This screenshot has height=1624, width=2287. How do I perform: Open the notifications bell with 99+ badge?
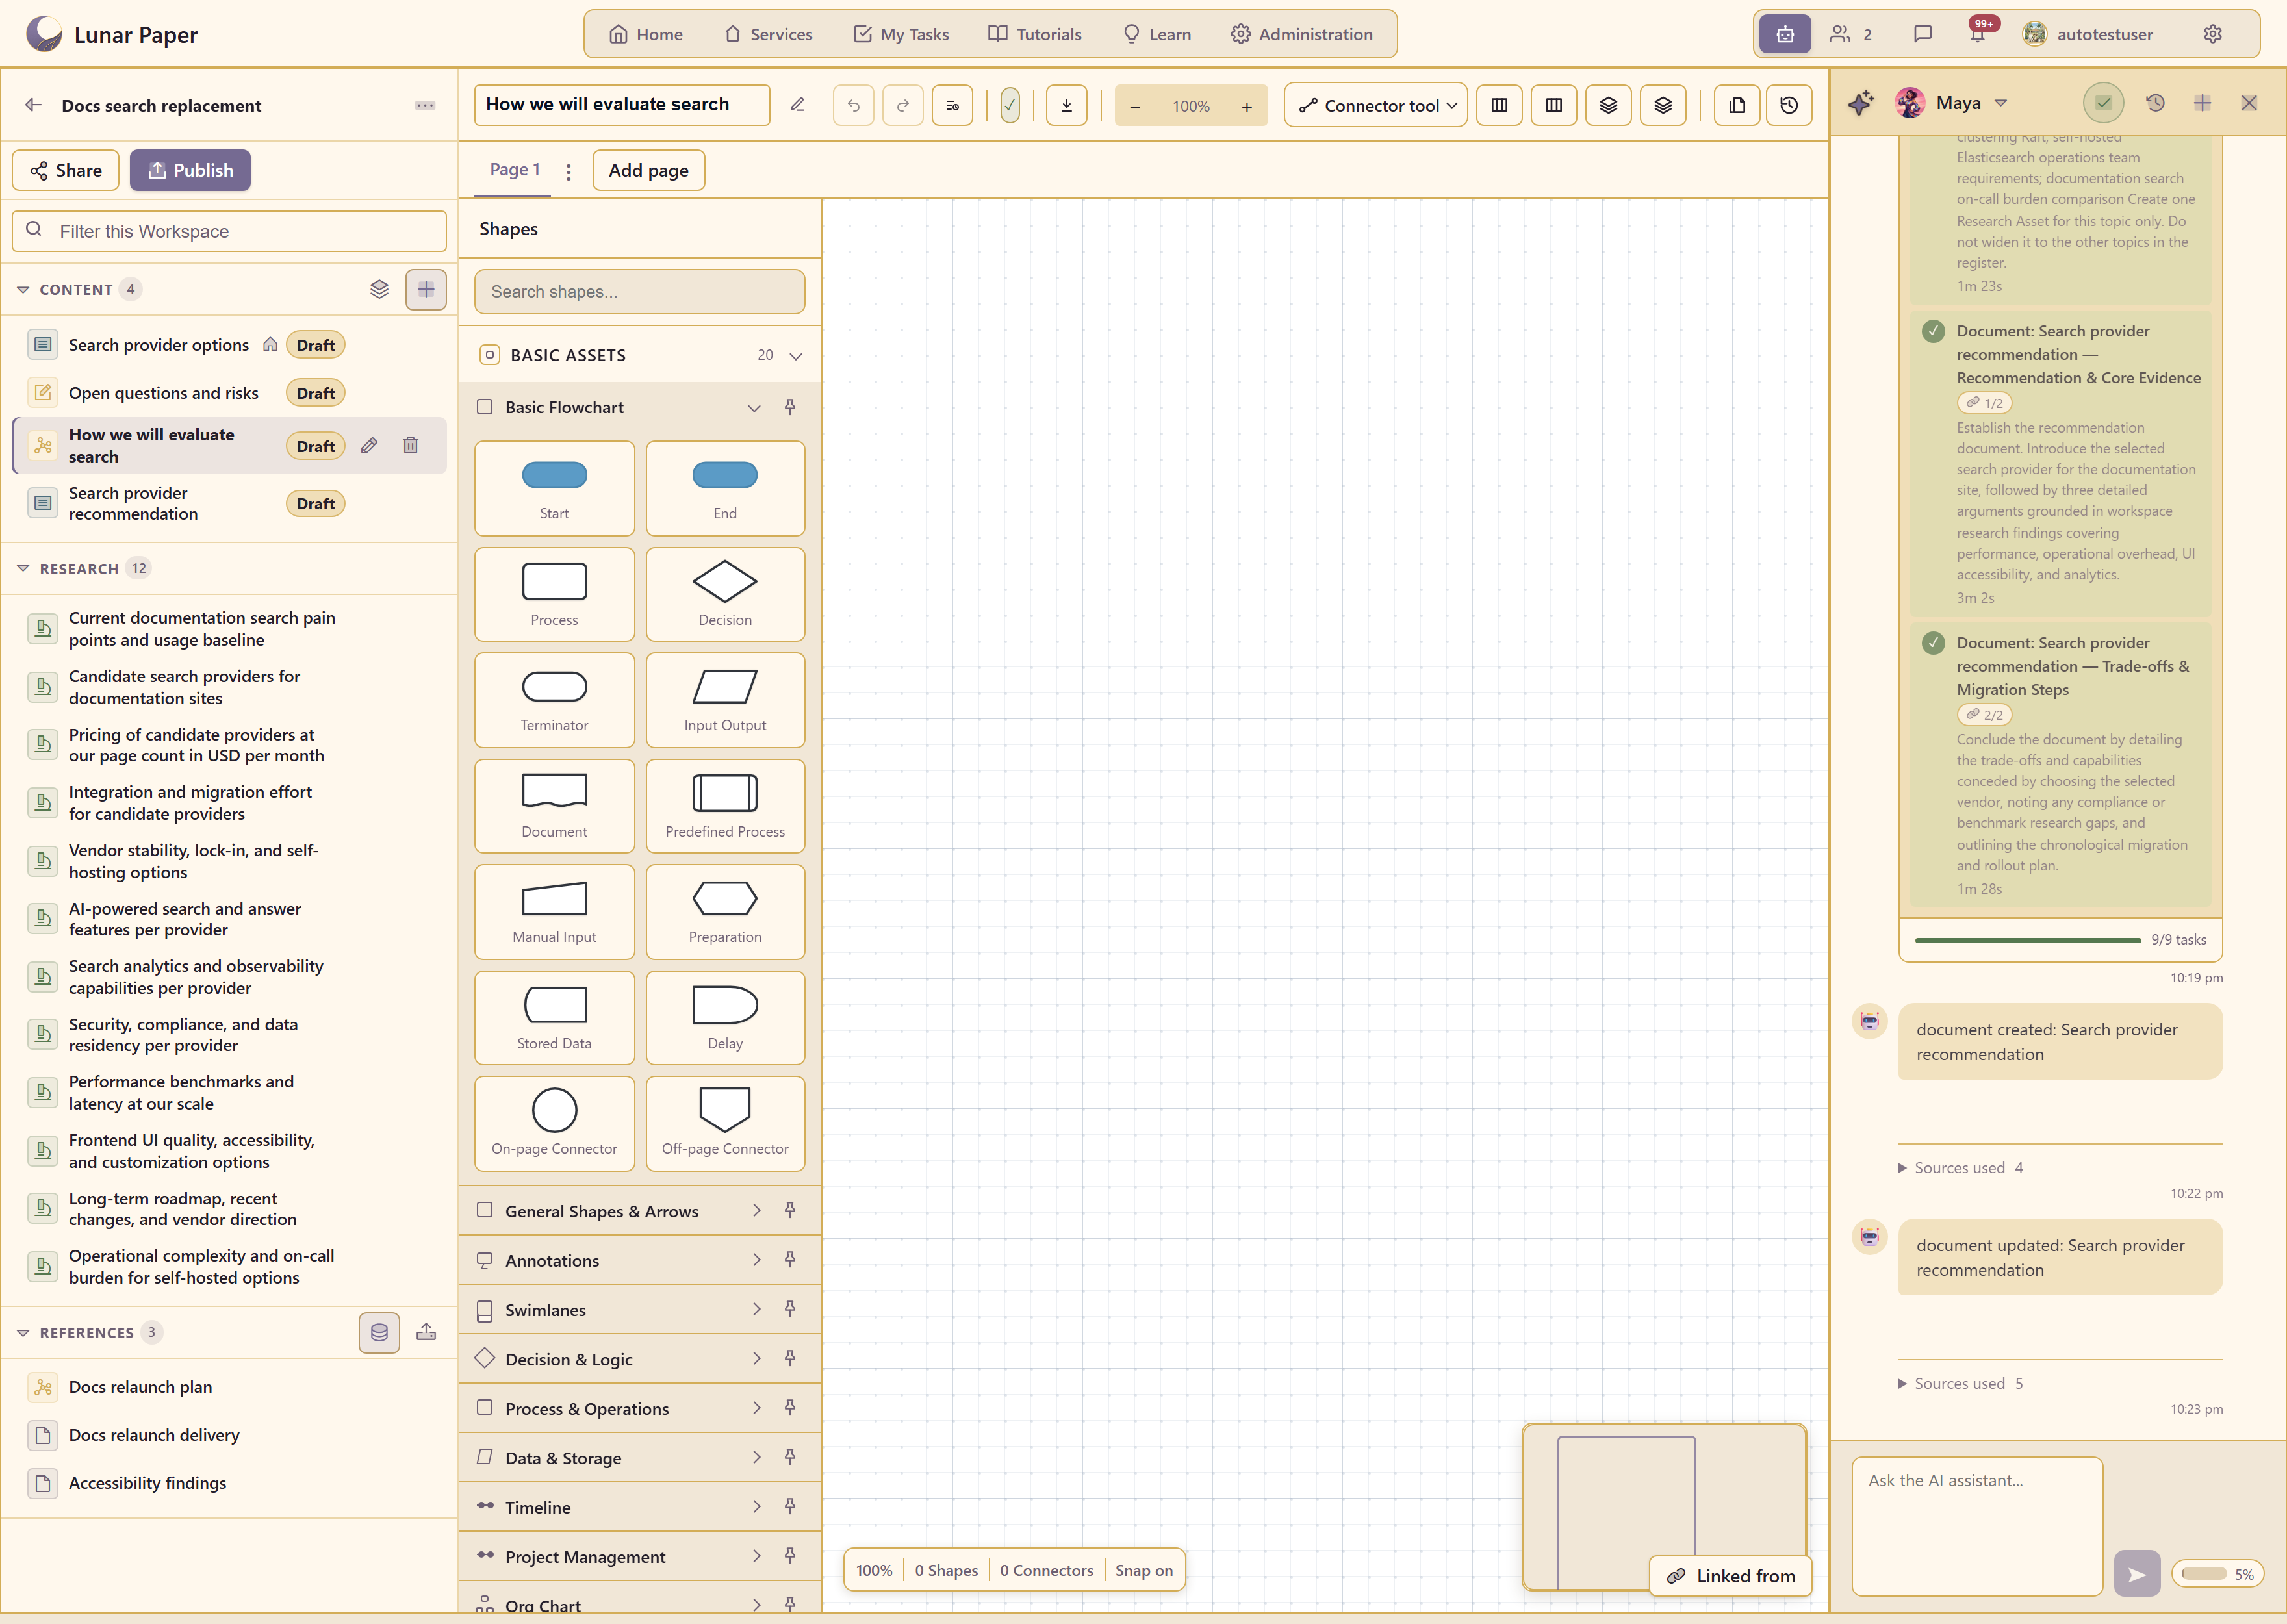[x=1978, y=34]
